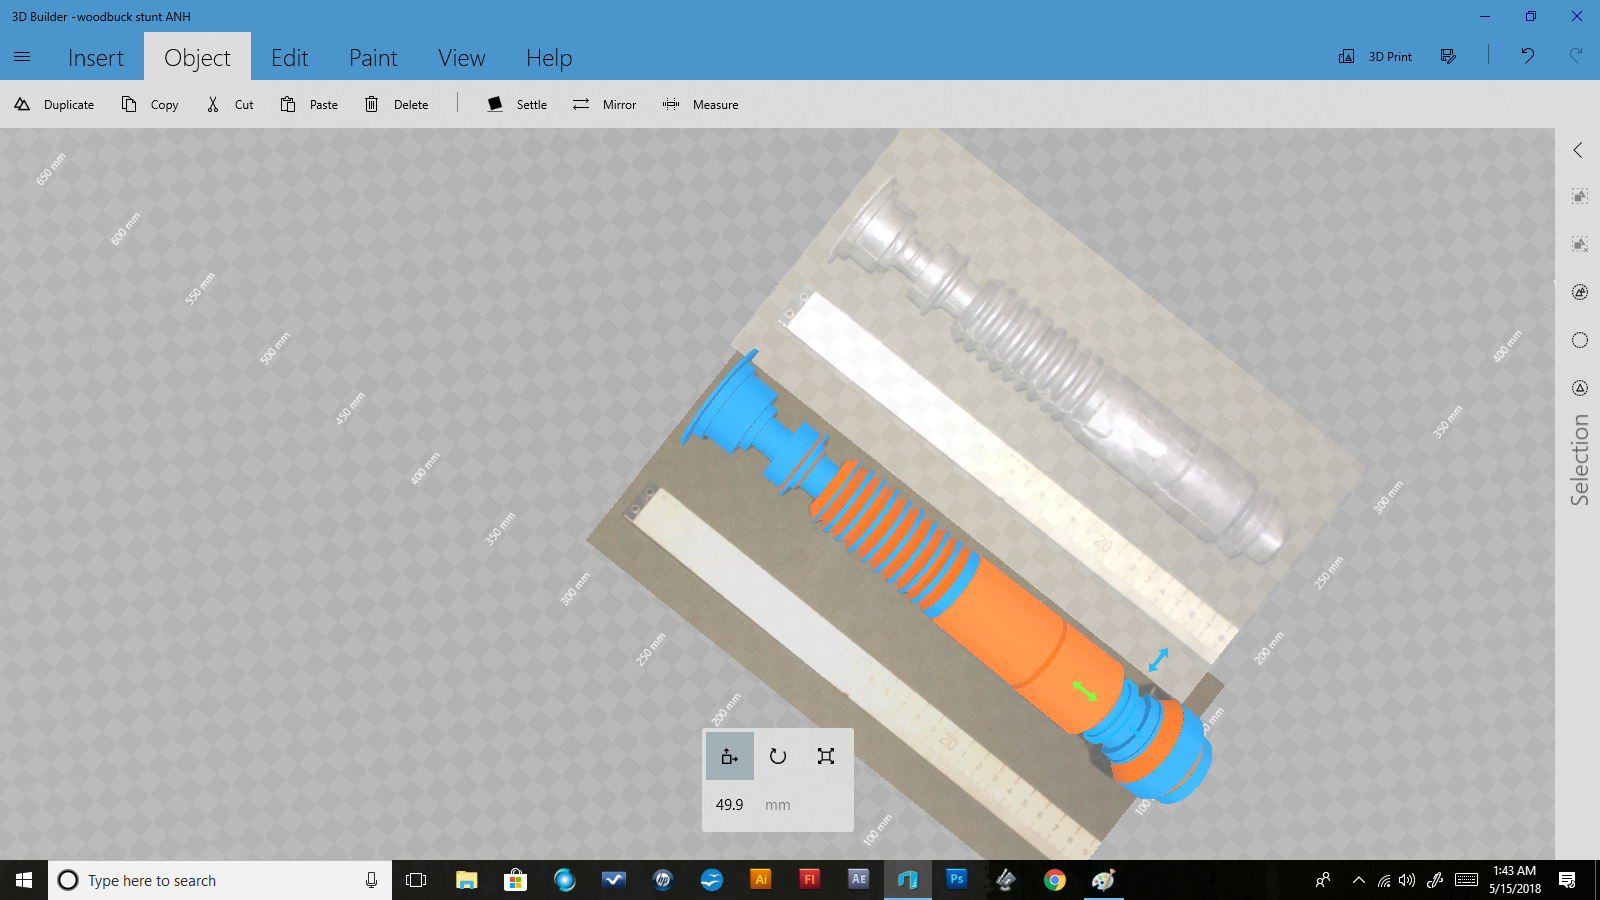This screenshot has width=1600, height=900.
Task: Open After Effects from taskbar
Action: (859, 880)
